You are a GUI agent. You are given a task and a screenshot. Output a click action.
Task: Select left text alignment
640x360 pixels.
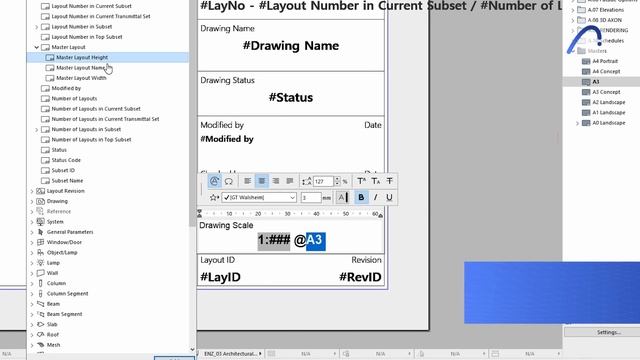pos(248,181)
